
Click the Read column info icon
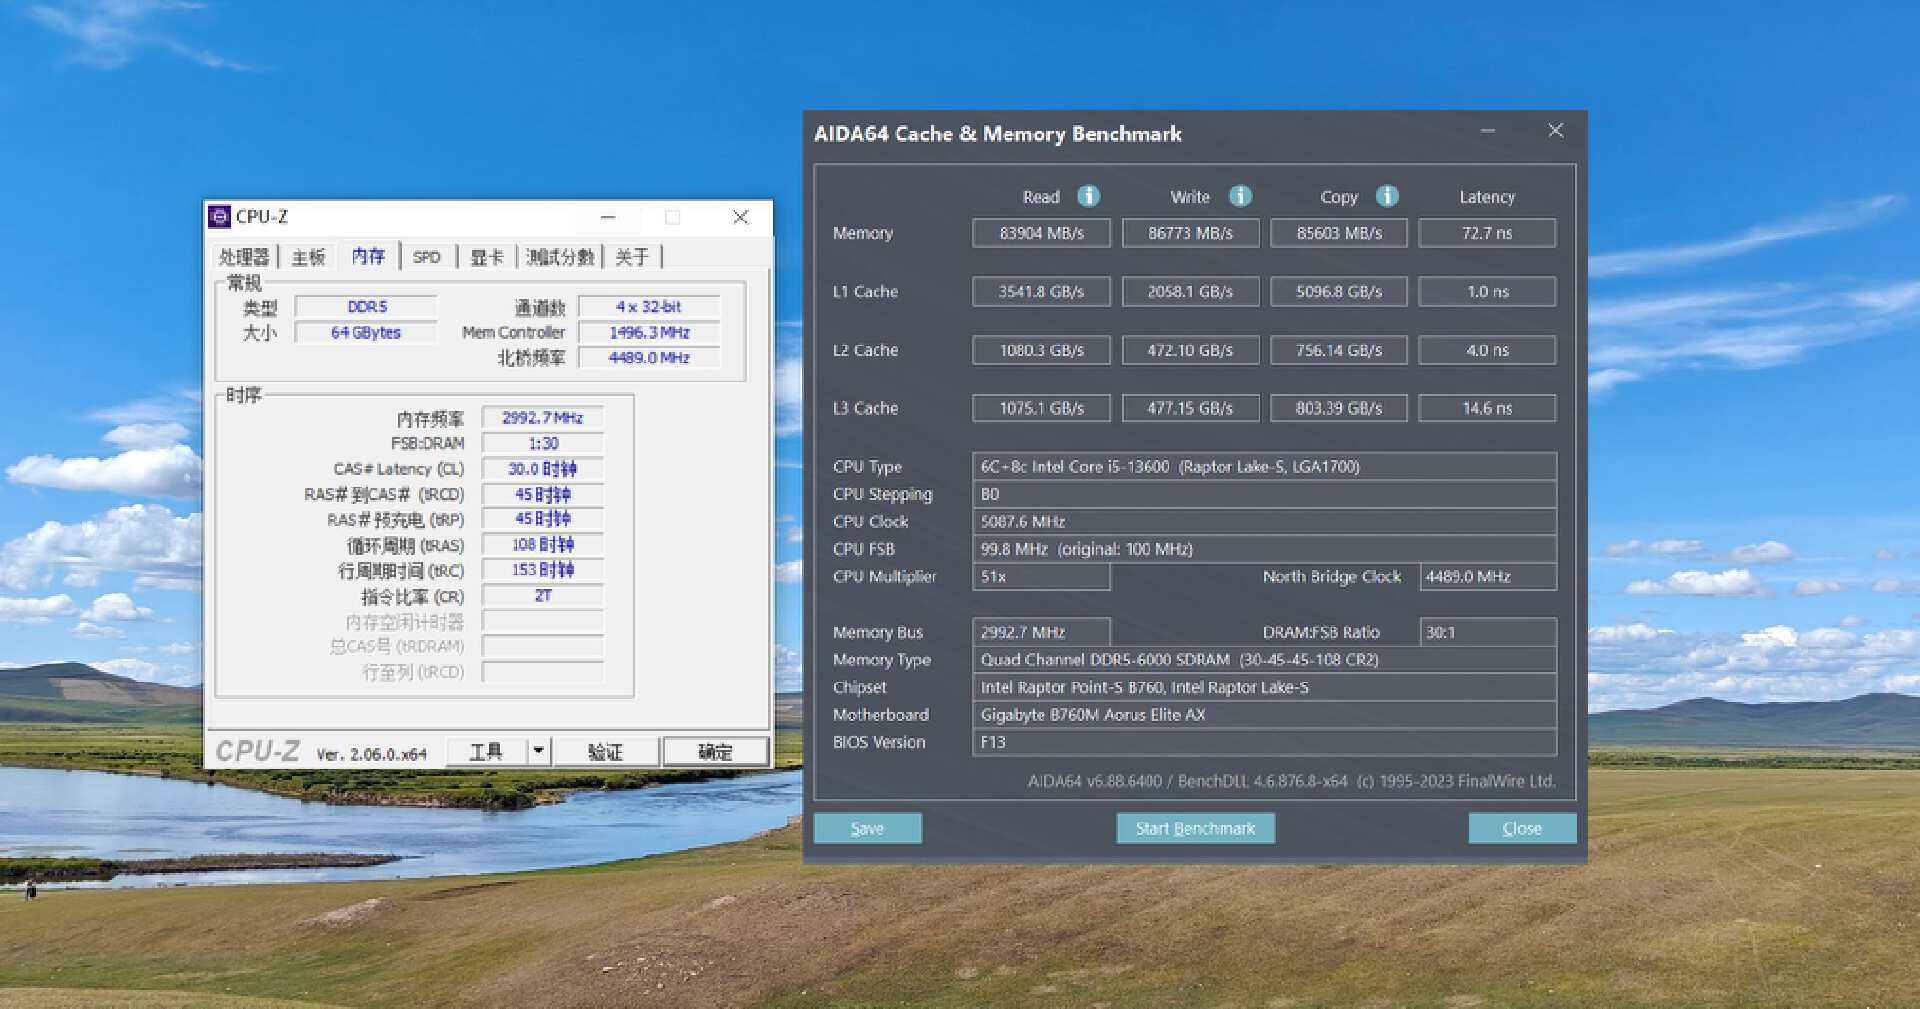[1088, 196]
